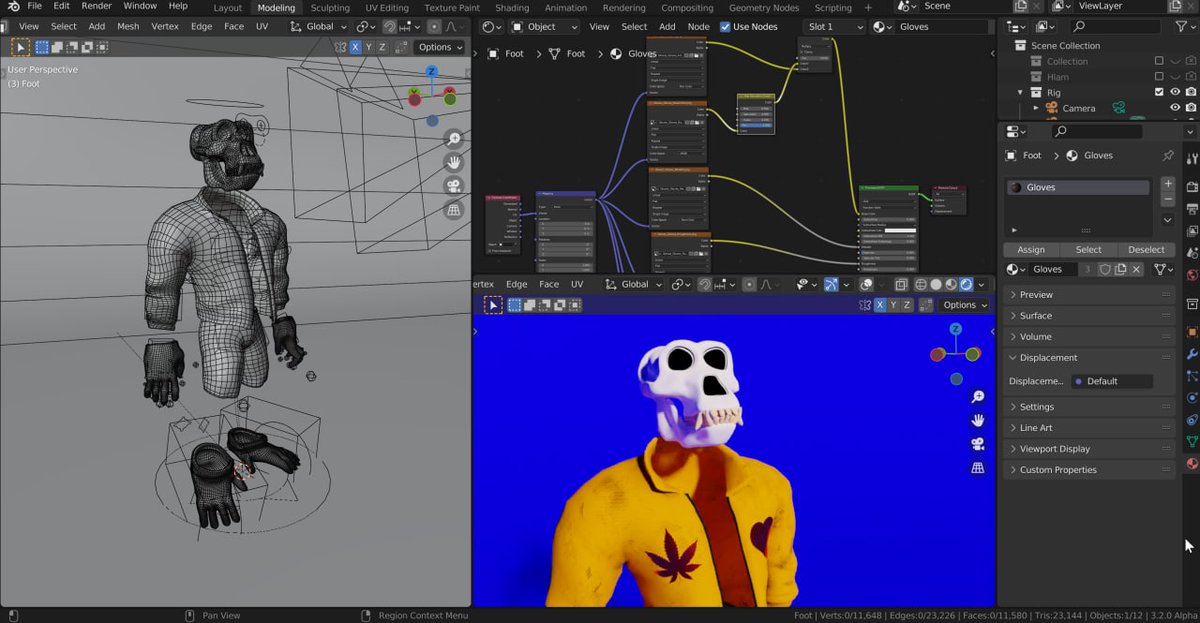Switch perspective/orthographic grid gizmo in wireframe viewport
This screenshot has height=623, width=1200.
point(454,210)
